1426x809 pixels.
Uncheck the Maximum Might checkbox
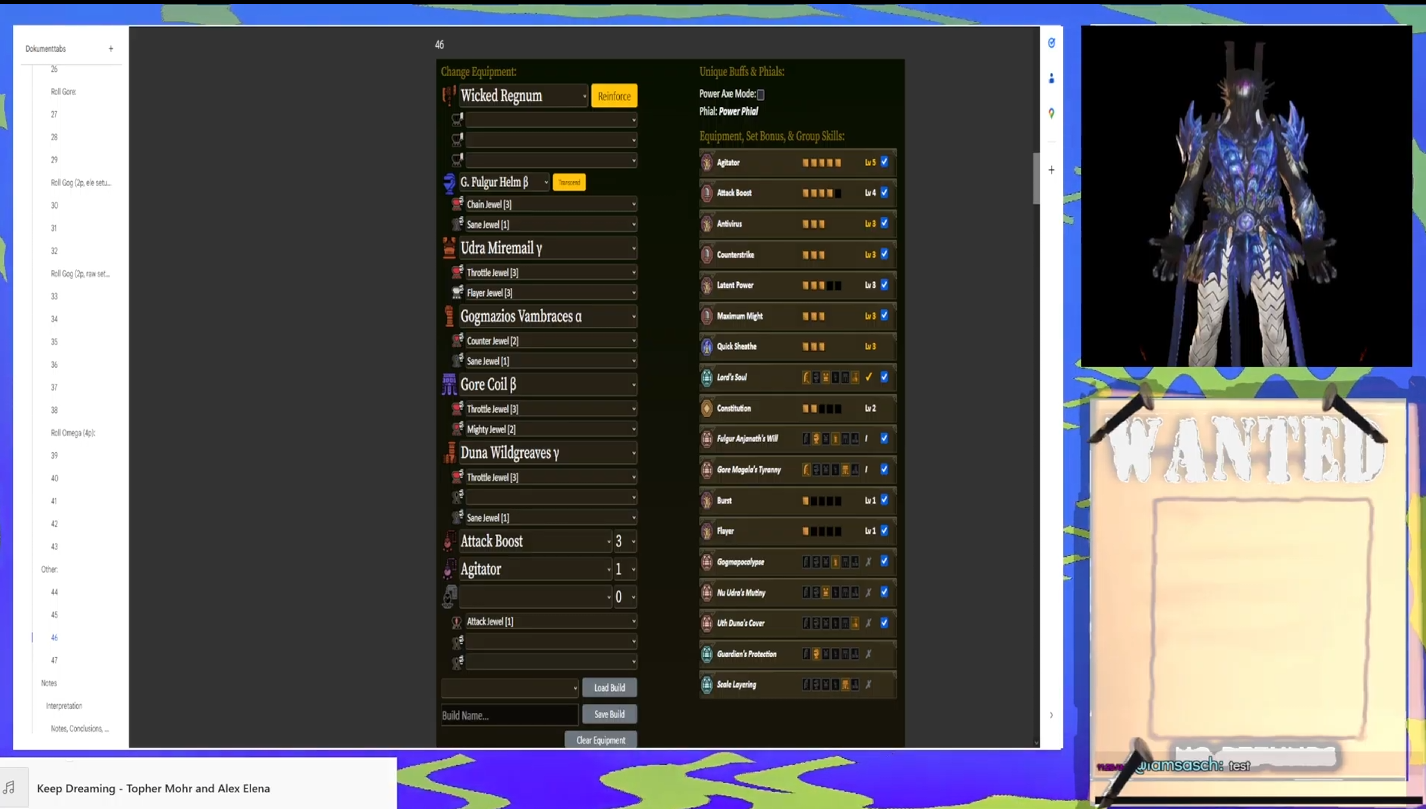884,316
